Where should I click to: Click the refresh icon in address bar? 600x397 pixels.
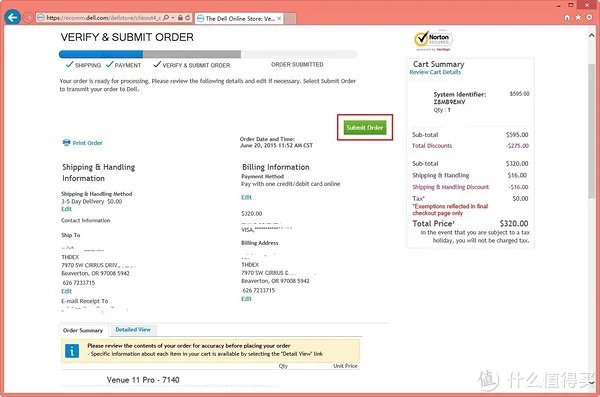188,18
